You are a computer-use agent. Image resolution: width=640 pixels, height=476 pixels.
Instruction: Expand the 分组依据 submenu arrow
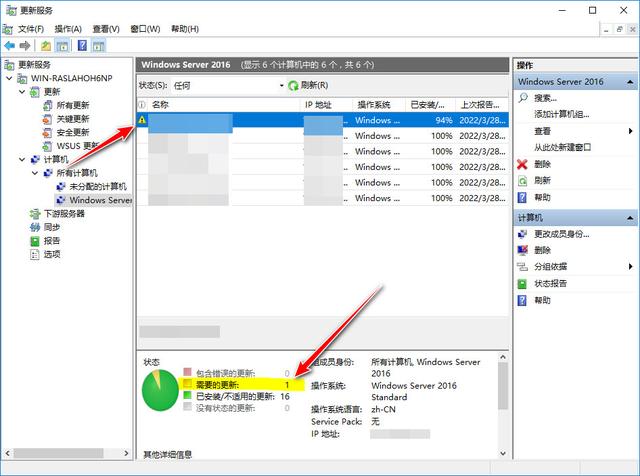coord(631,267)
